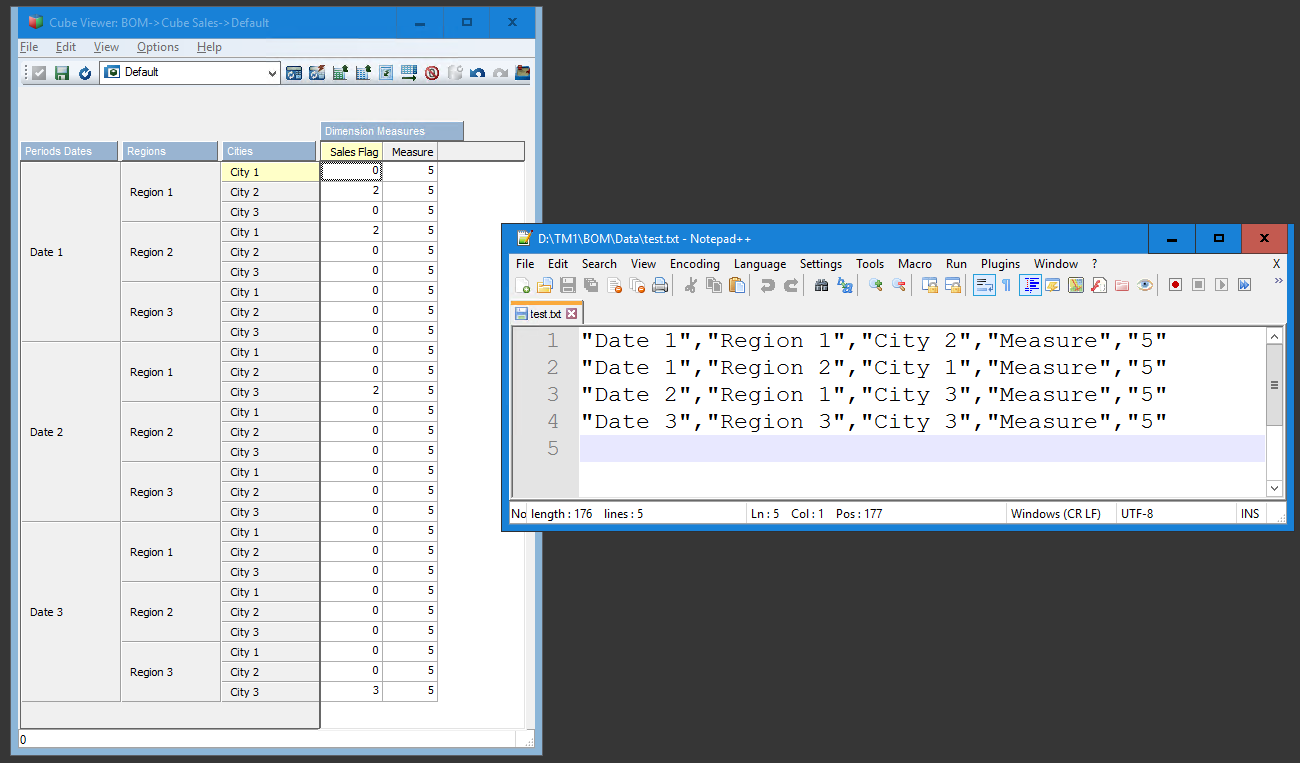1300x763 pixels.
Task: Open the Replace tool icon in Notepad++
Action: click(844, 285)
